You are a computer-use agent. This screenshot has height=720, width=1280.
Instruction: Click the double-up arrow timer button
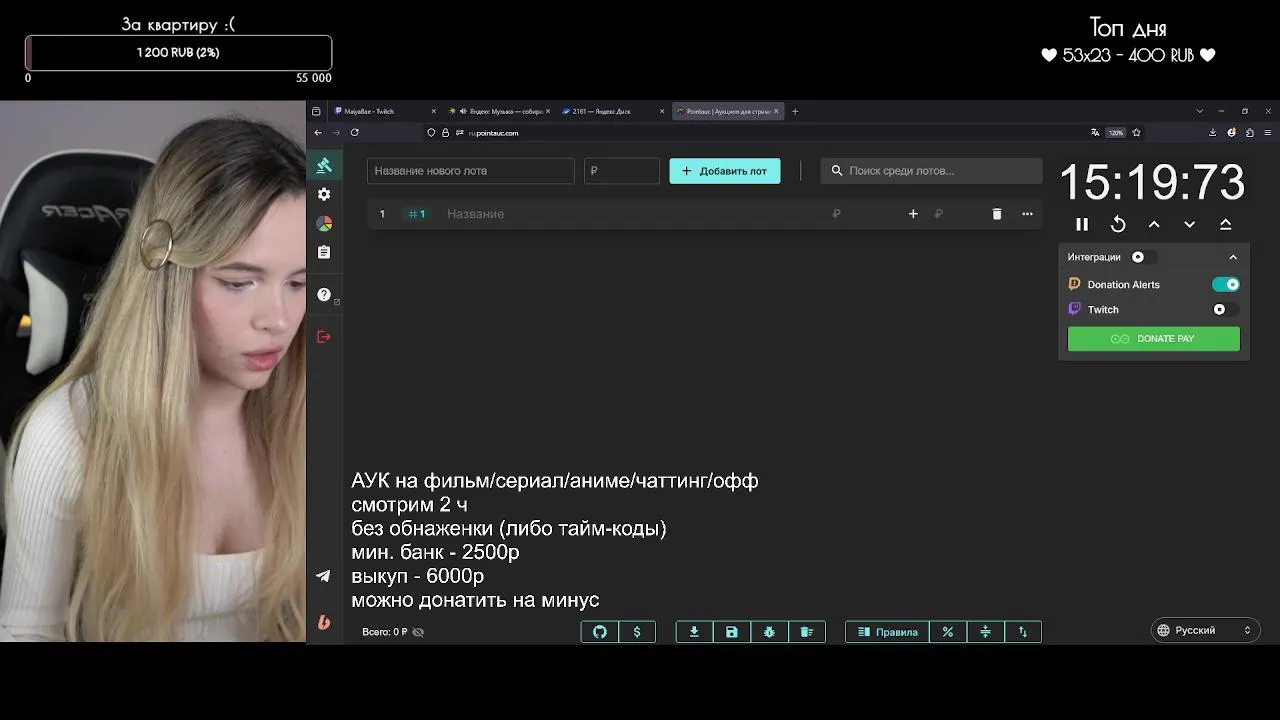point(1226,224)
